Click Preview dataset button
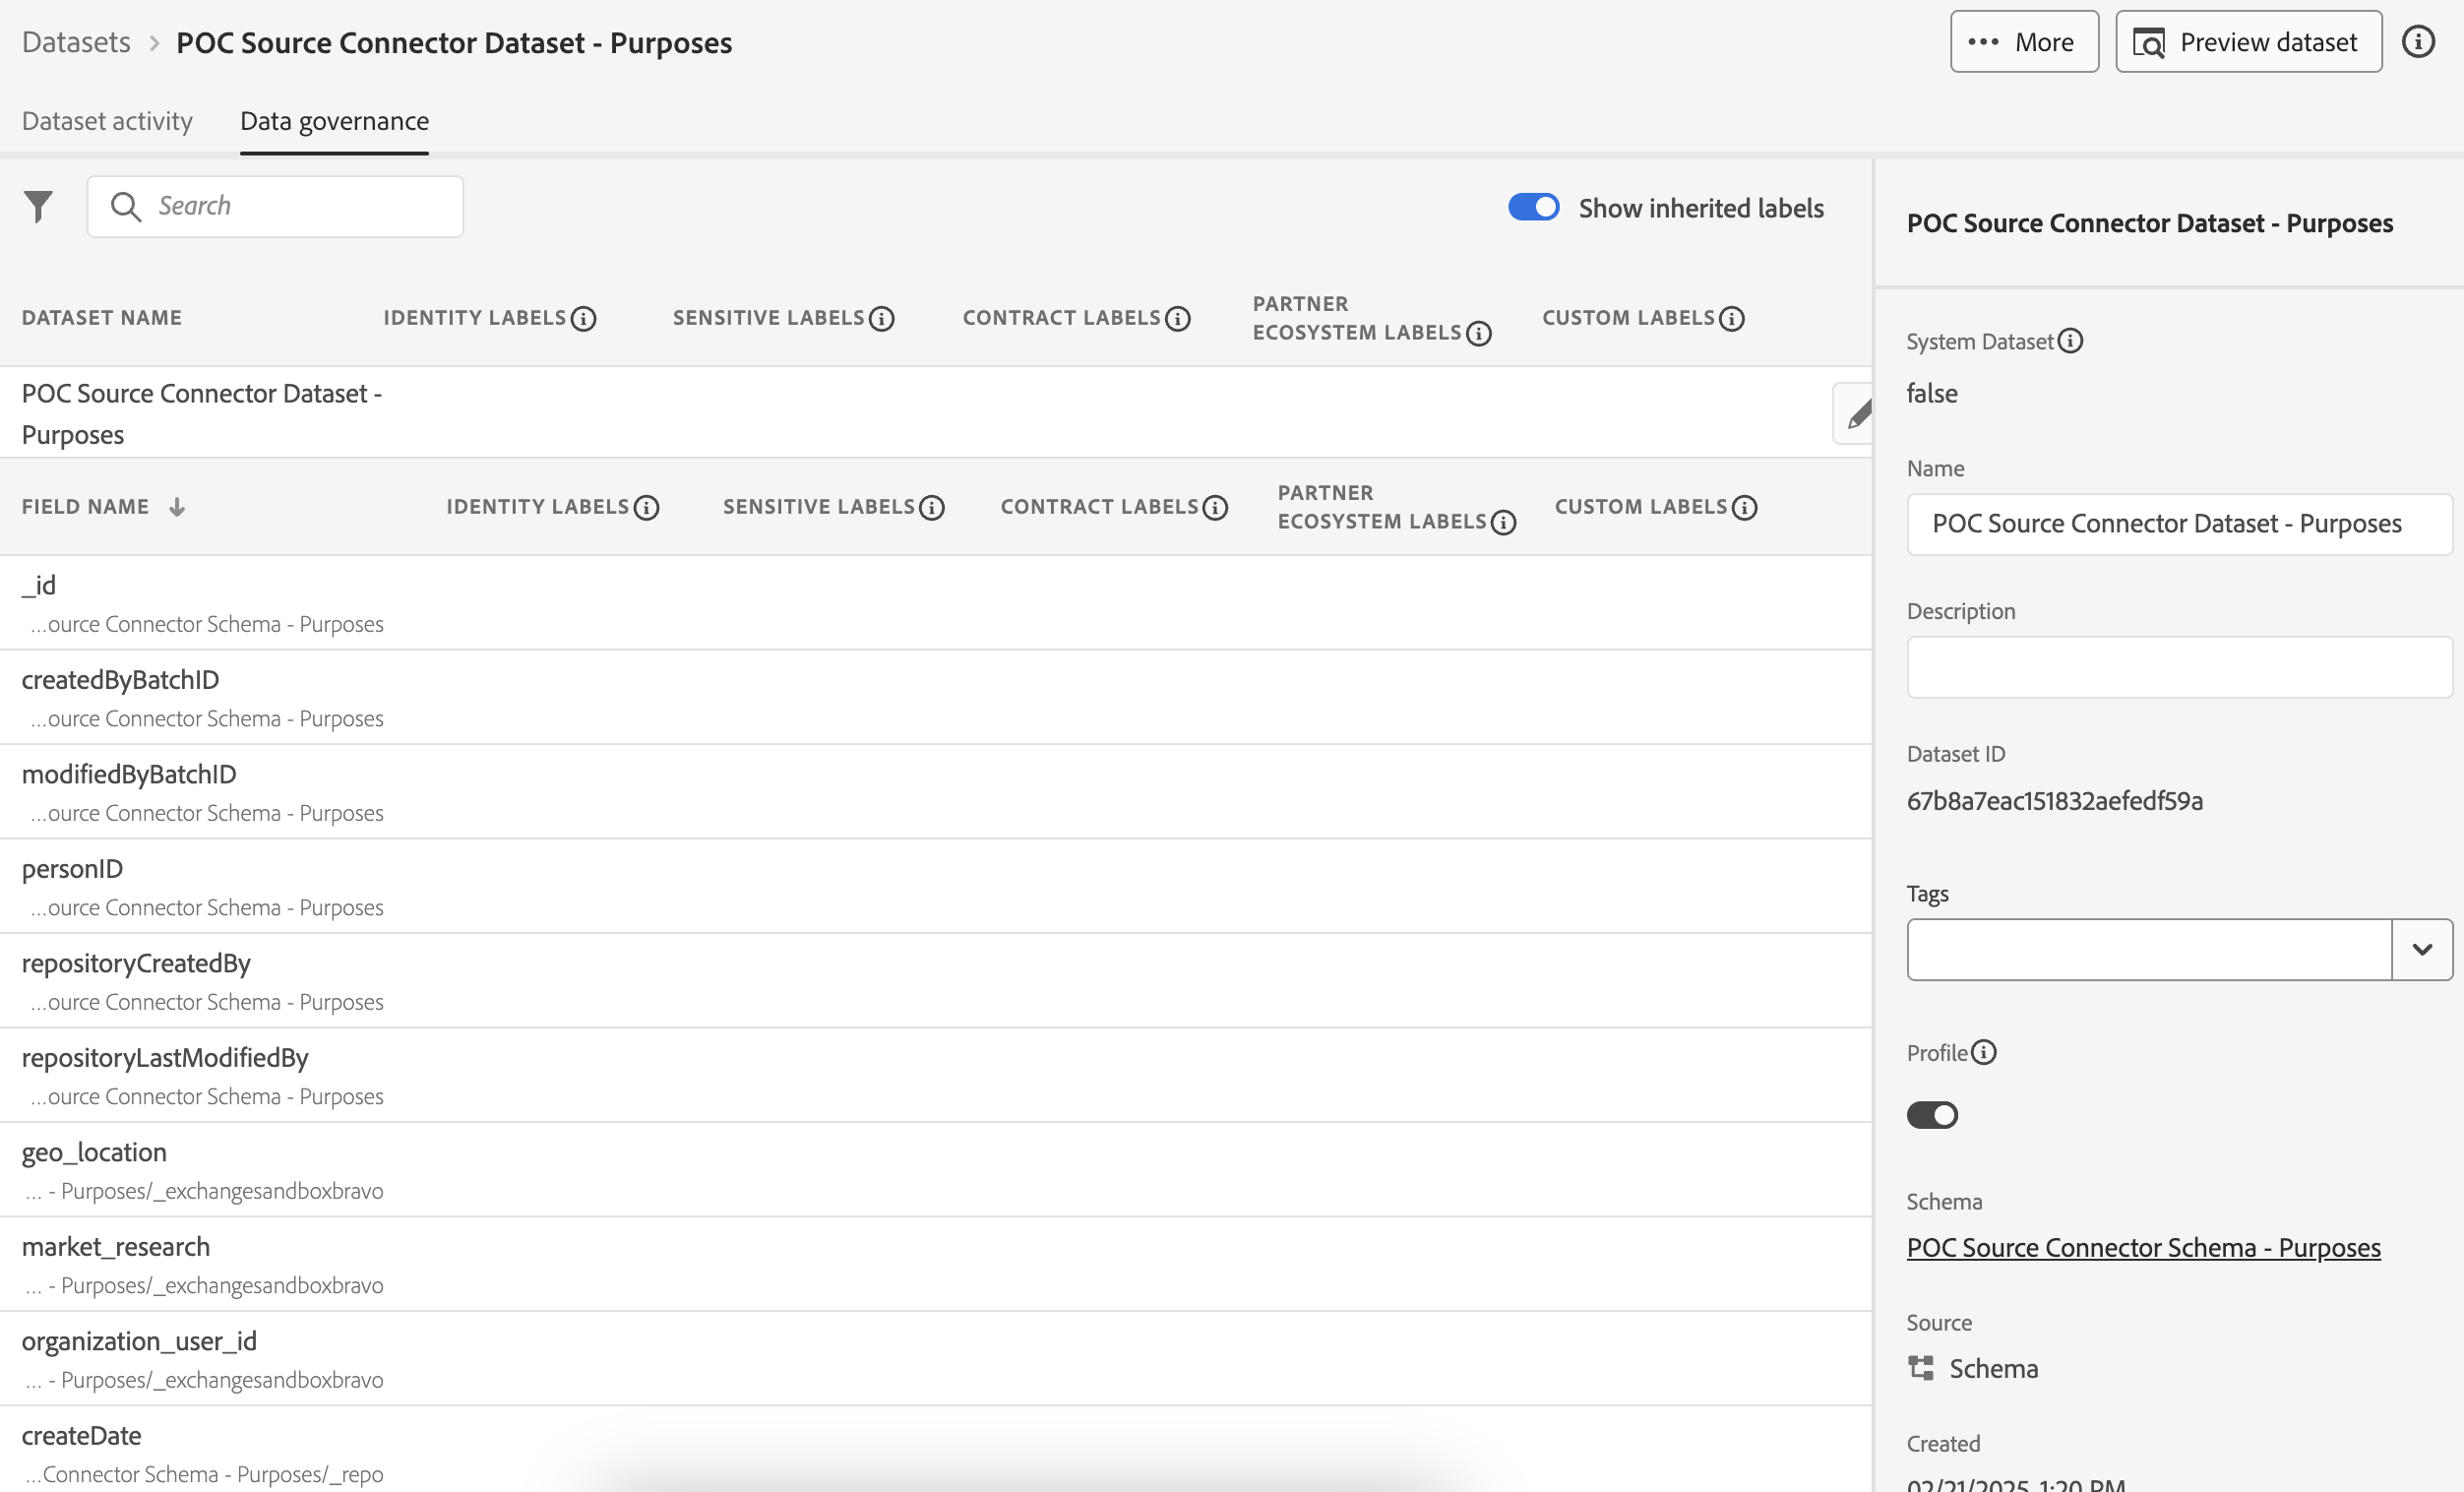This screenshot has height=1492, width=2464. (2247, 42)
